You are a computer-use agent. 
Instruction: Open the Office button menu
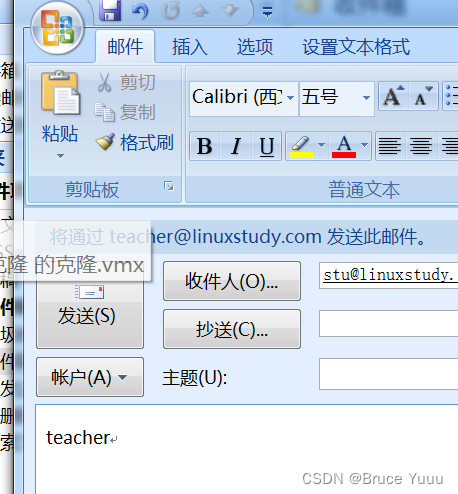57,28
